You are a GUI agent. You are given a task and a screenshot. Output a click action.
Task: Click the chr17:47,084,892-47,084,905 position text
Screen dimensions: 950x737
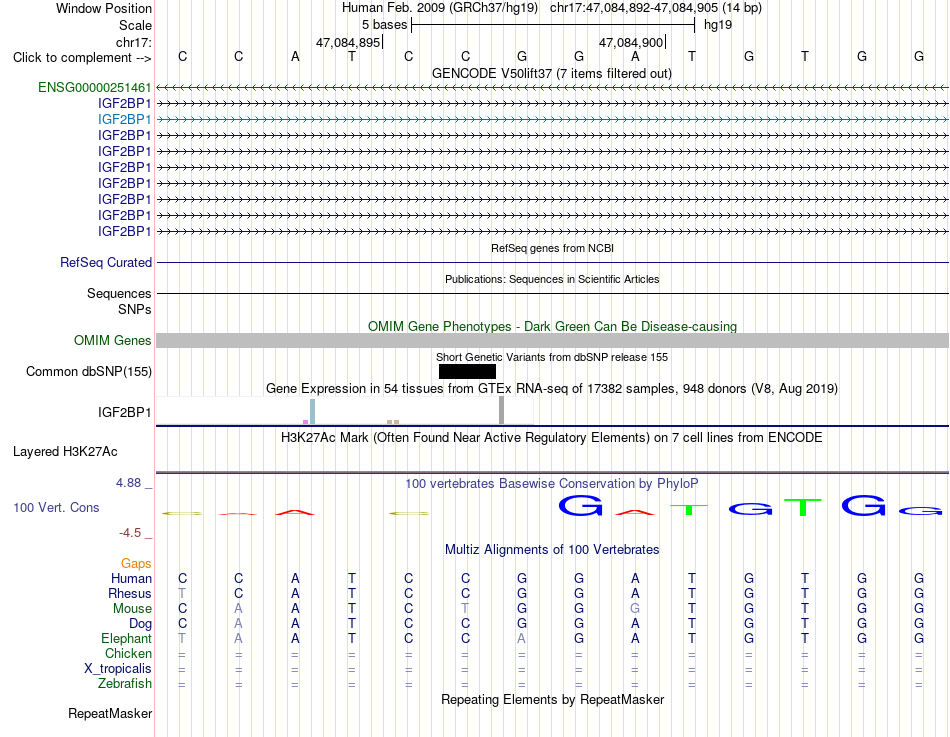click(x=634, y=8)
